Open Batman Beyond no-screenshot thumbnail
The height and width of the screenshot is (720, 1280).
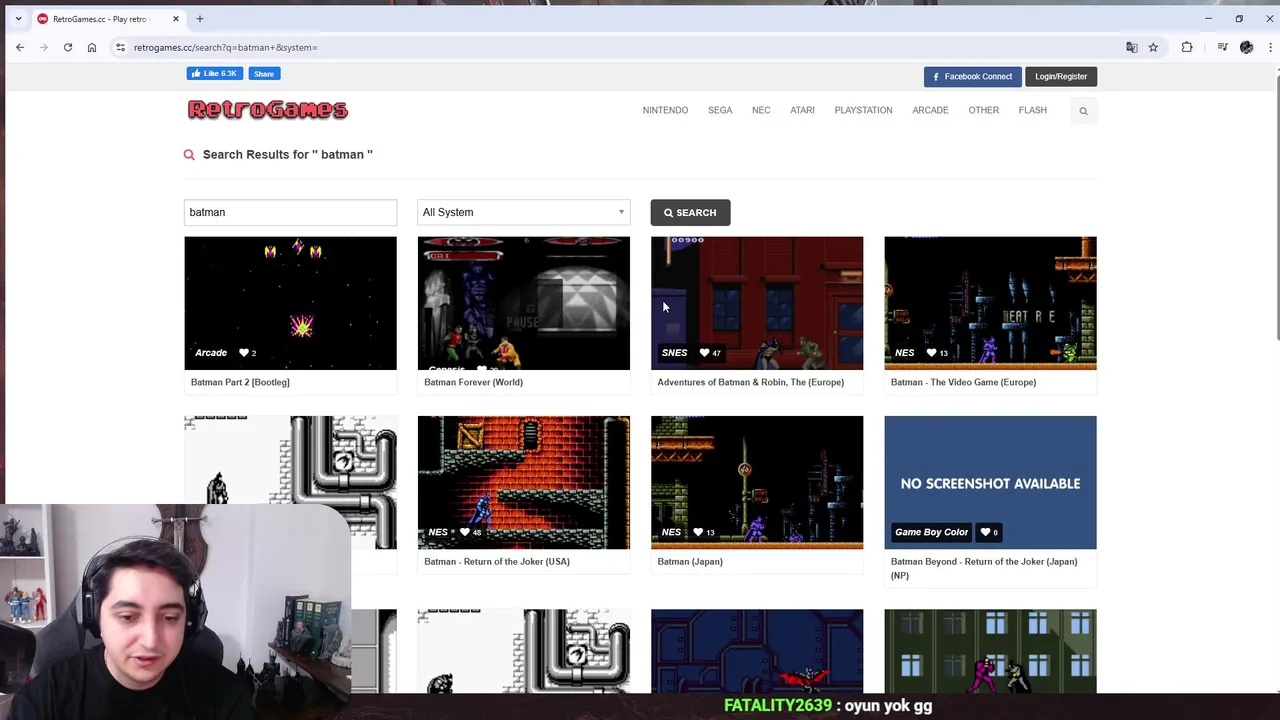(990, 482)
